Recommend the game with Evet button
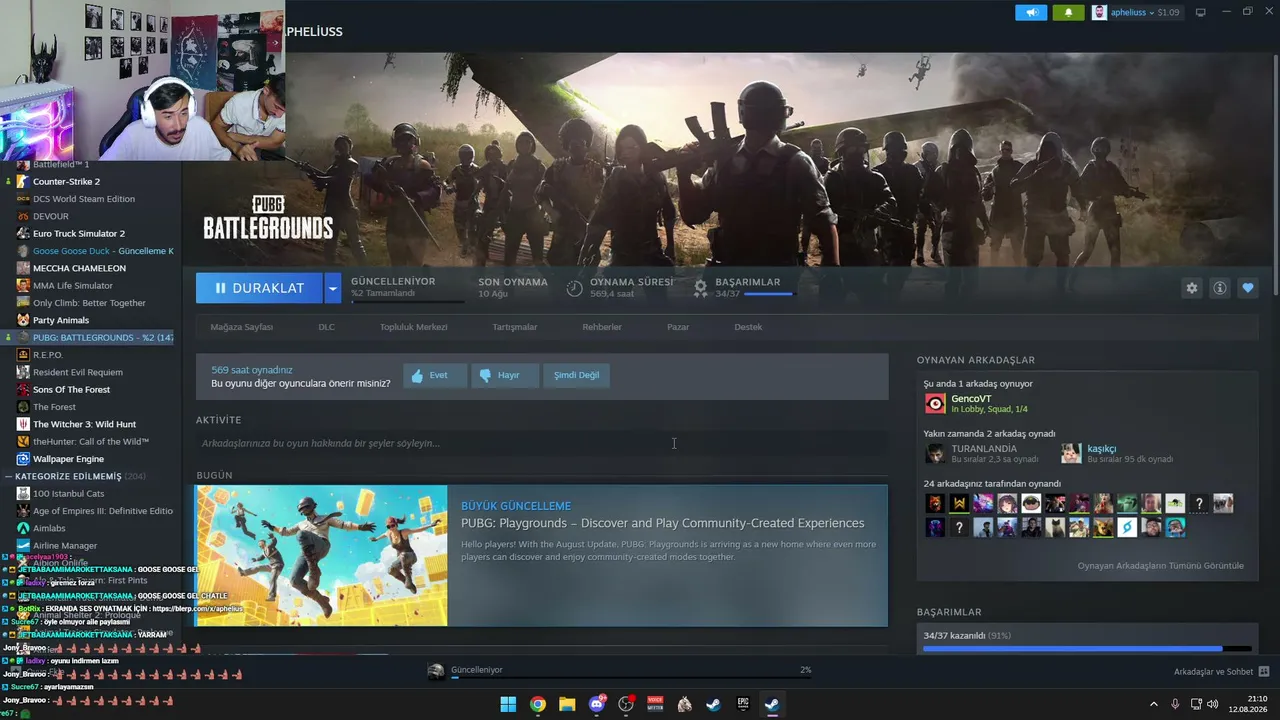This screenshot has width=1280, height=720. [435, 375]
